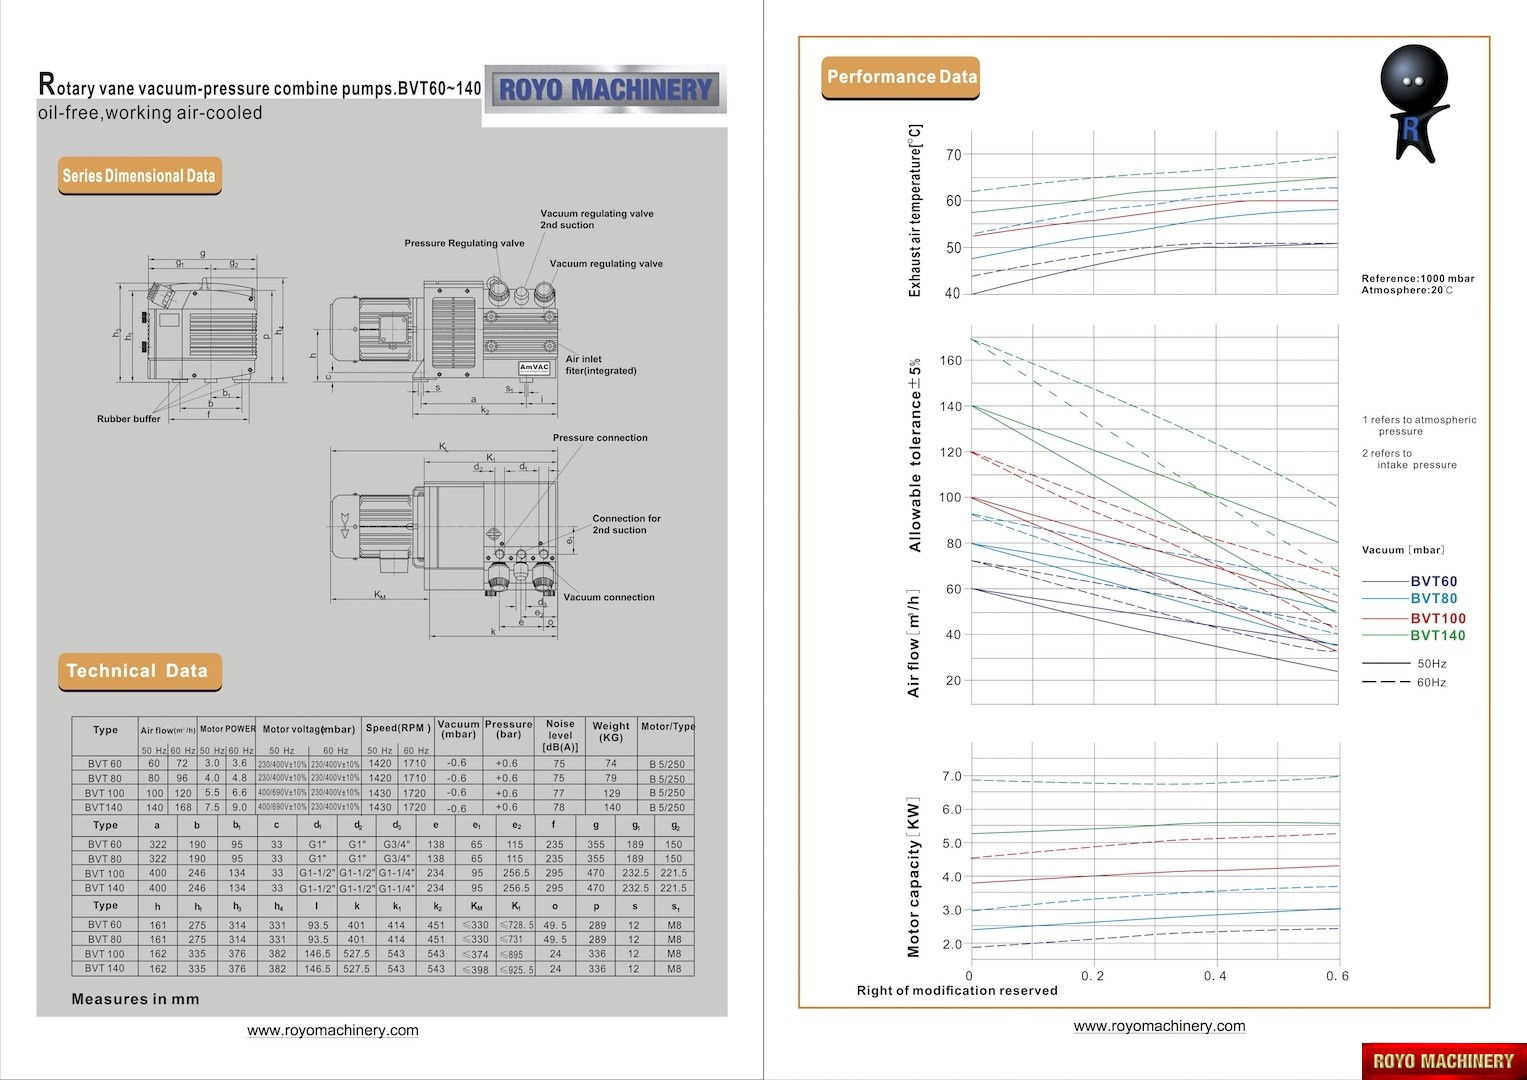
Task: Select the BVT100 legend entry
Action: pyautogui.click(x=1437, y=618)
